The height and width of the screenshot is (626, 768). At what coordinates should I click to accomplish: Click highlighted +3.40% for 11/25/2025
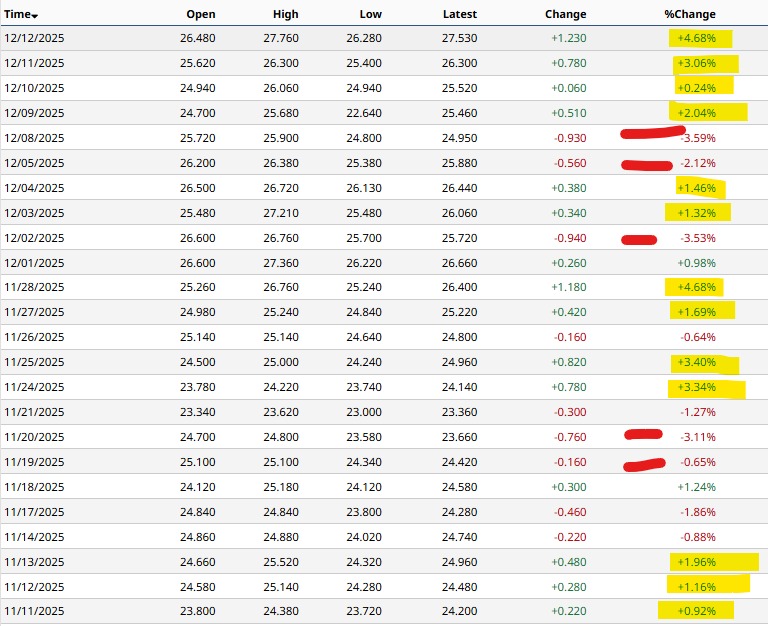pyautogui.click(x=697, y=363)
